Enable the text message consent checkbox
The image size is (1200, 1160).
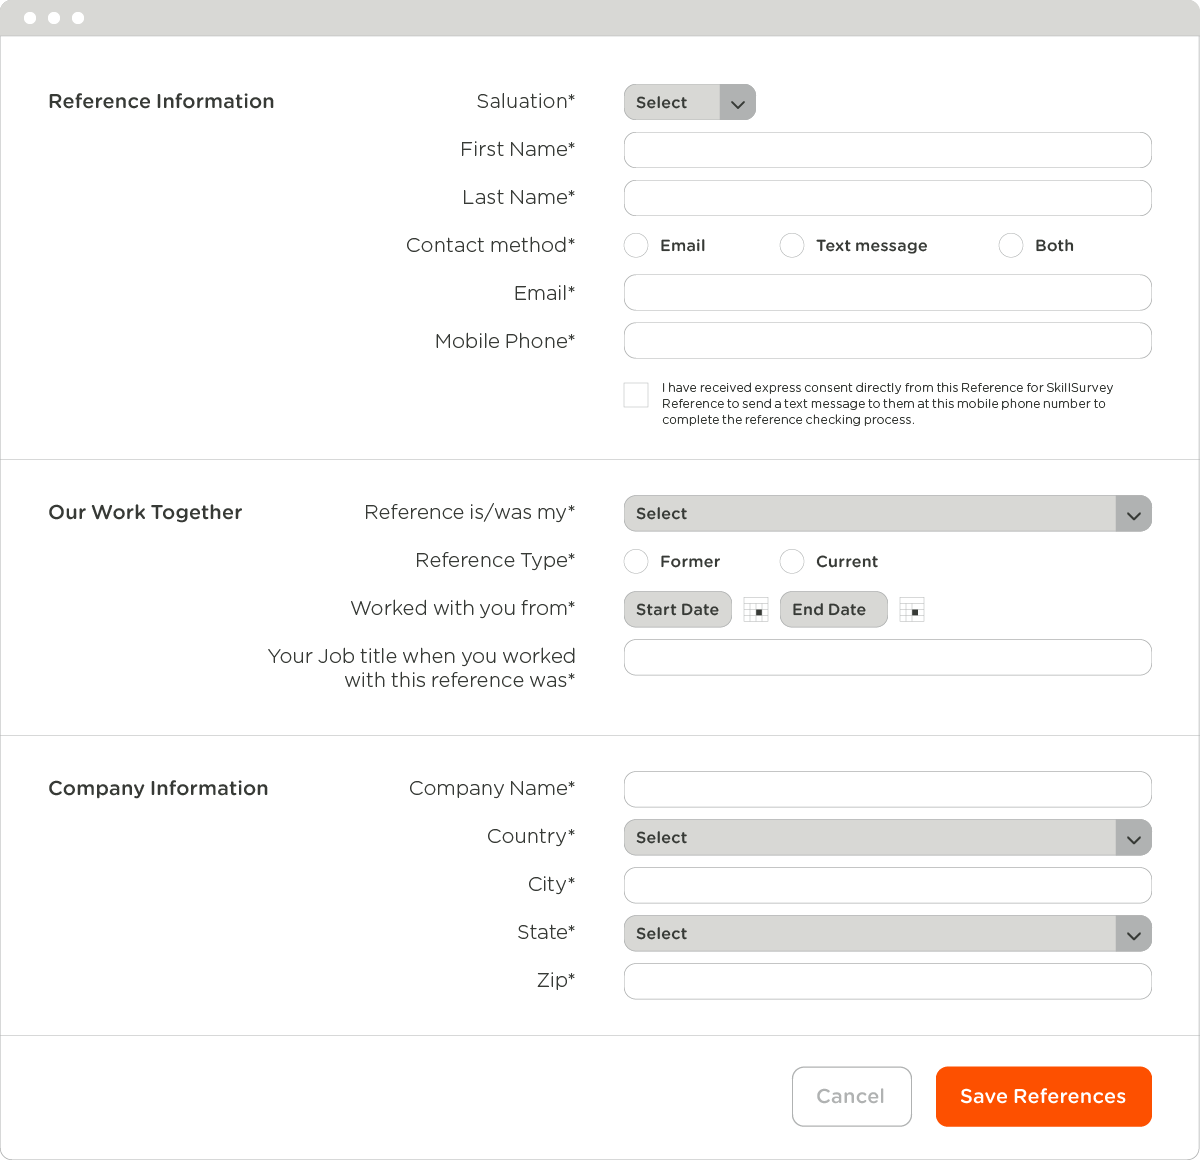click(x=636, y=394)
